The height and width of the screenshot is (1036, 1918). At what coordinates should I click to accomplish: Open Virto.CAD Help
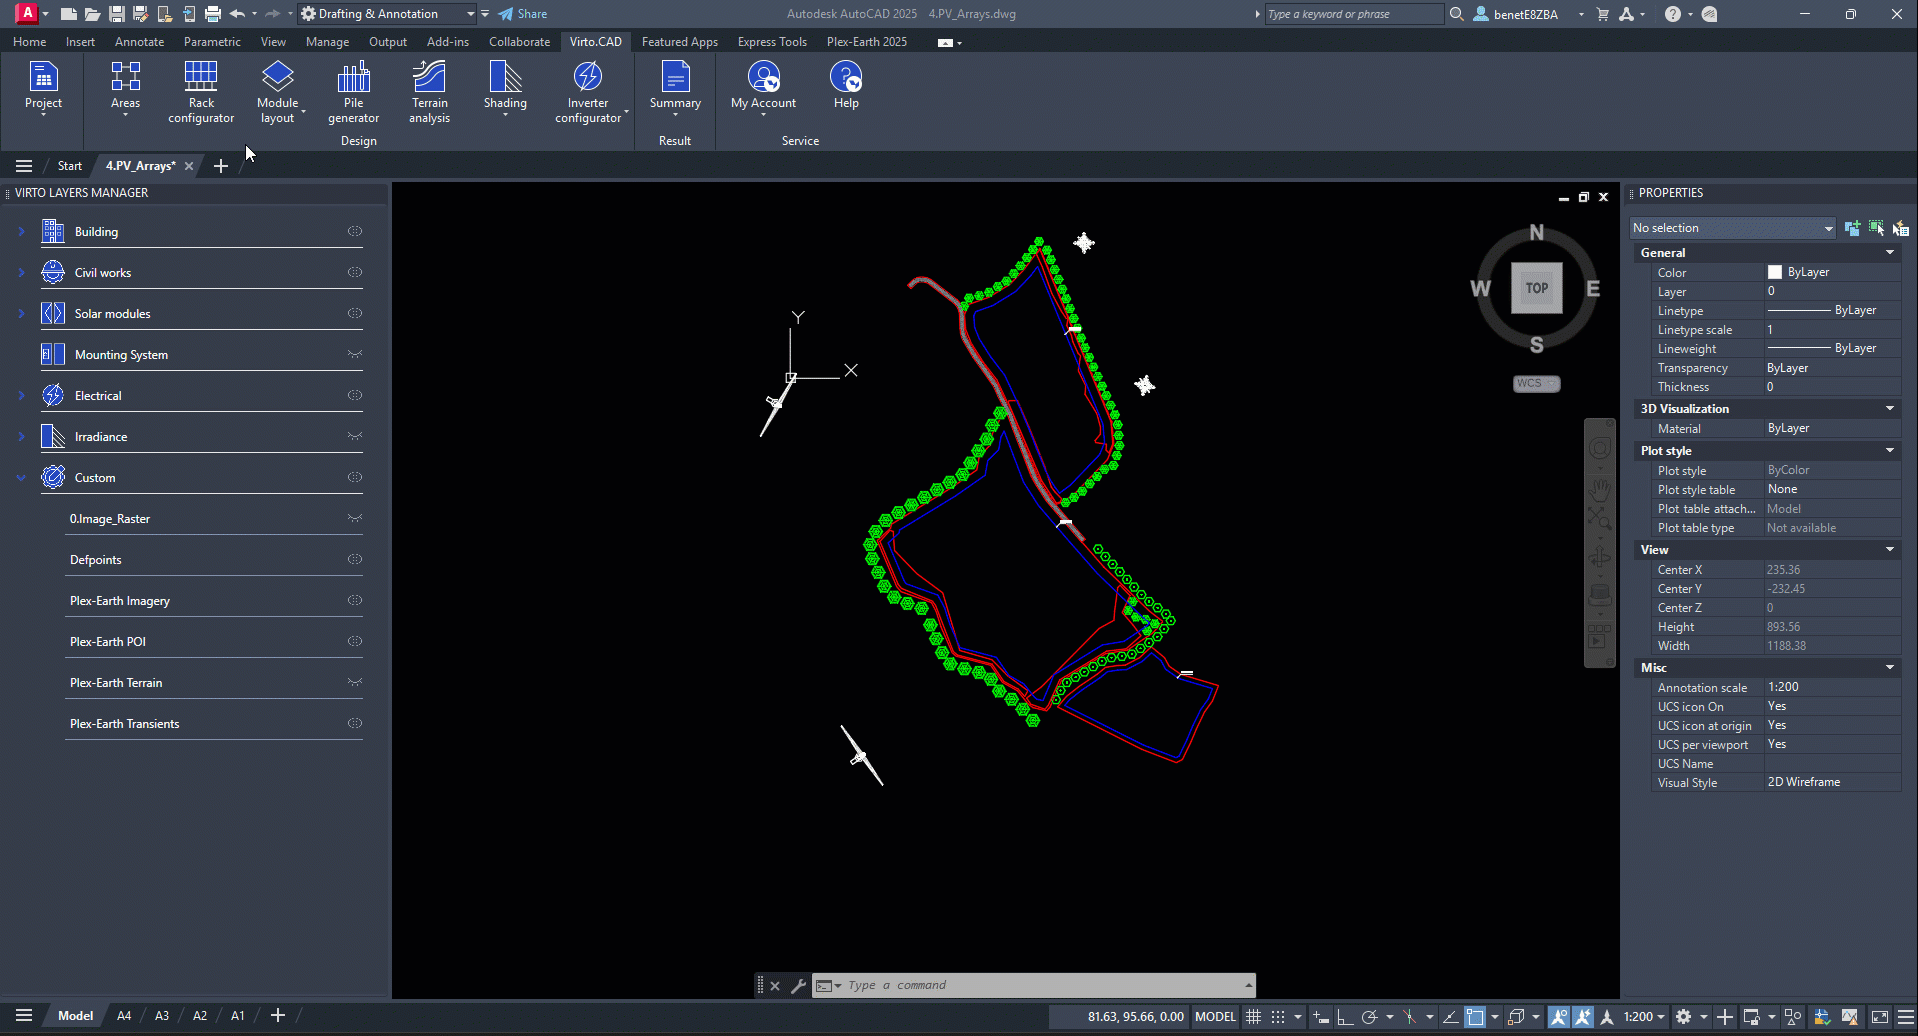pyautogui.click(x=846, y=85)
